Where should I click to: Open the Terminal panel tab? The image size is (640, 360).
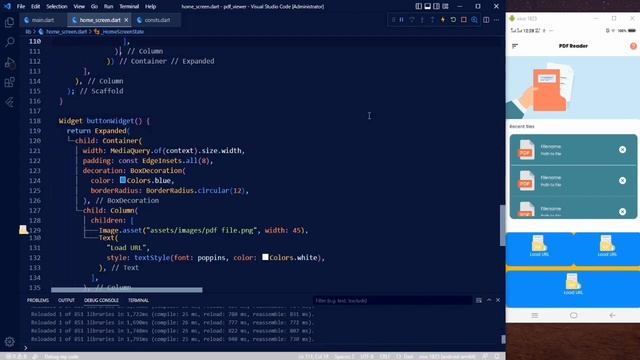pos(138,300)
